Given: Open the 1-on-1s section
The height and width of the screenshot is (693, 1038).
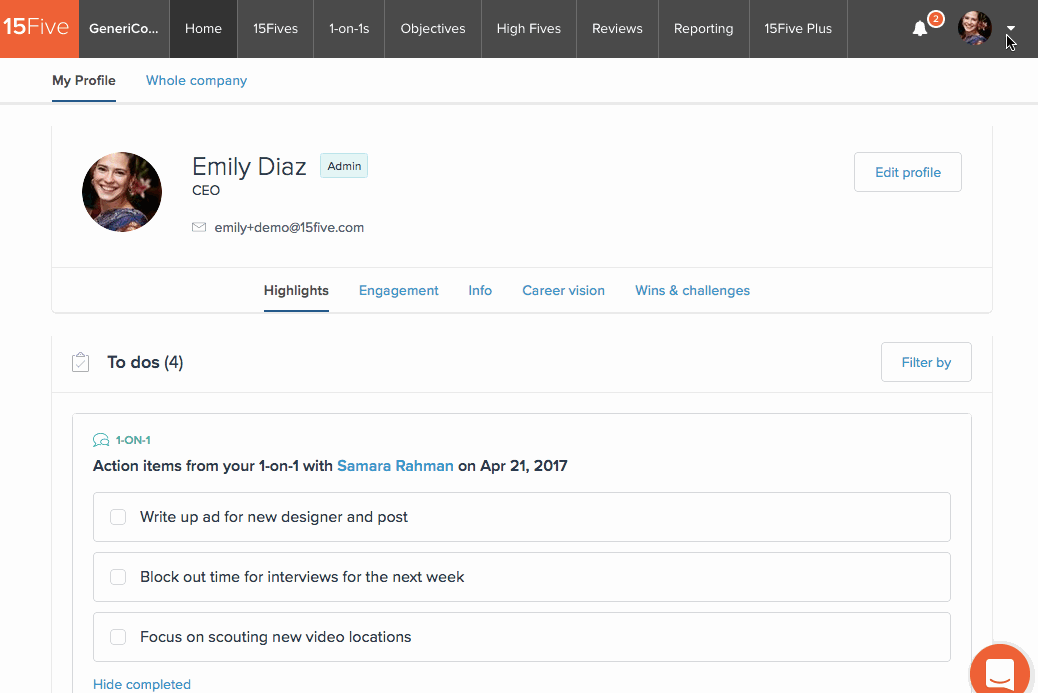Looking at the screenshot, I should (349, 28).
